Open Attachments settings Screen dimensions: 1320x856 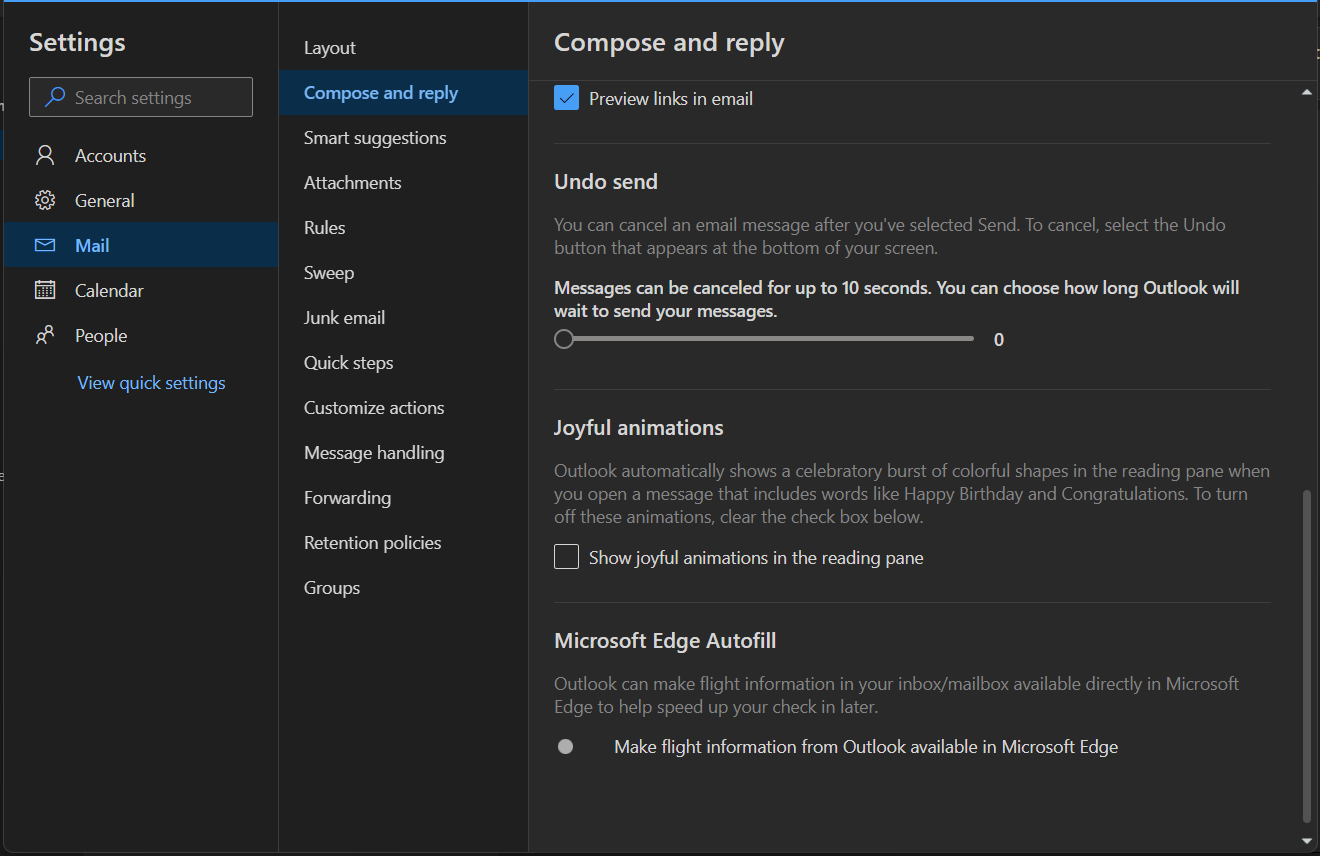pyautogui.click(x=403, y=182)
